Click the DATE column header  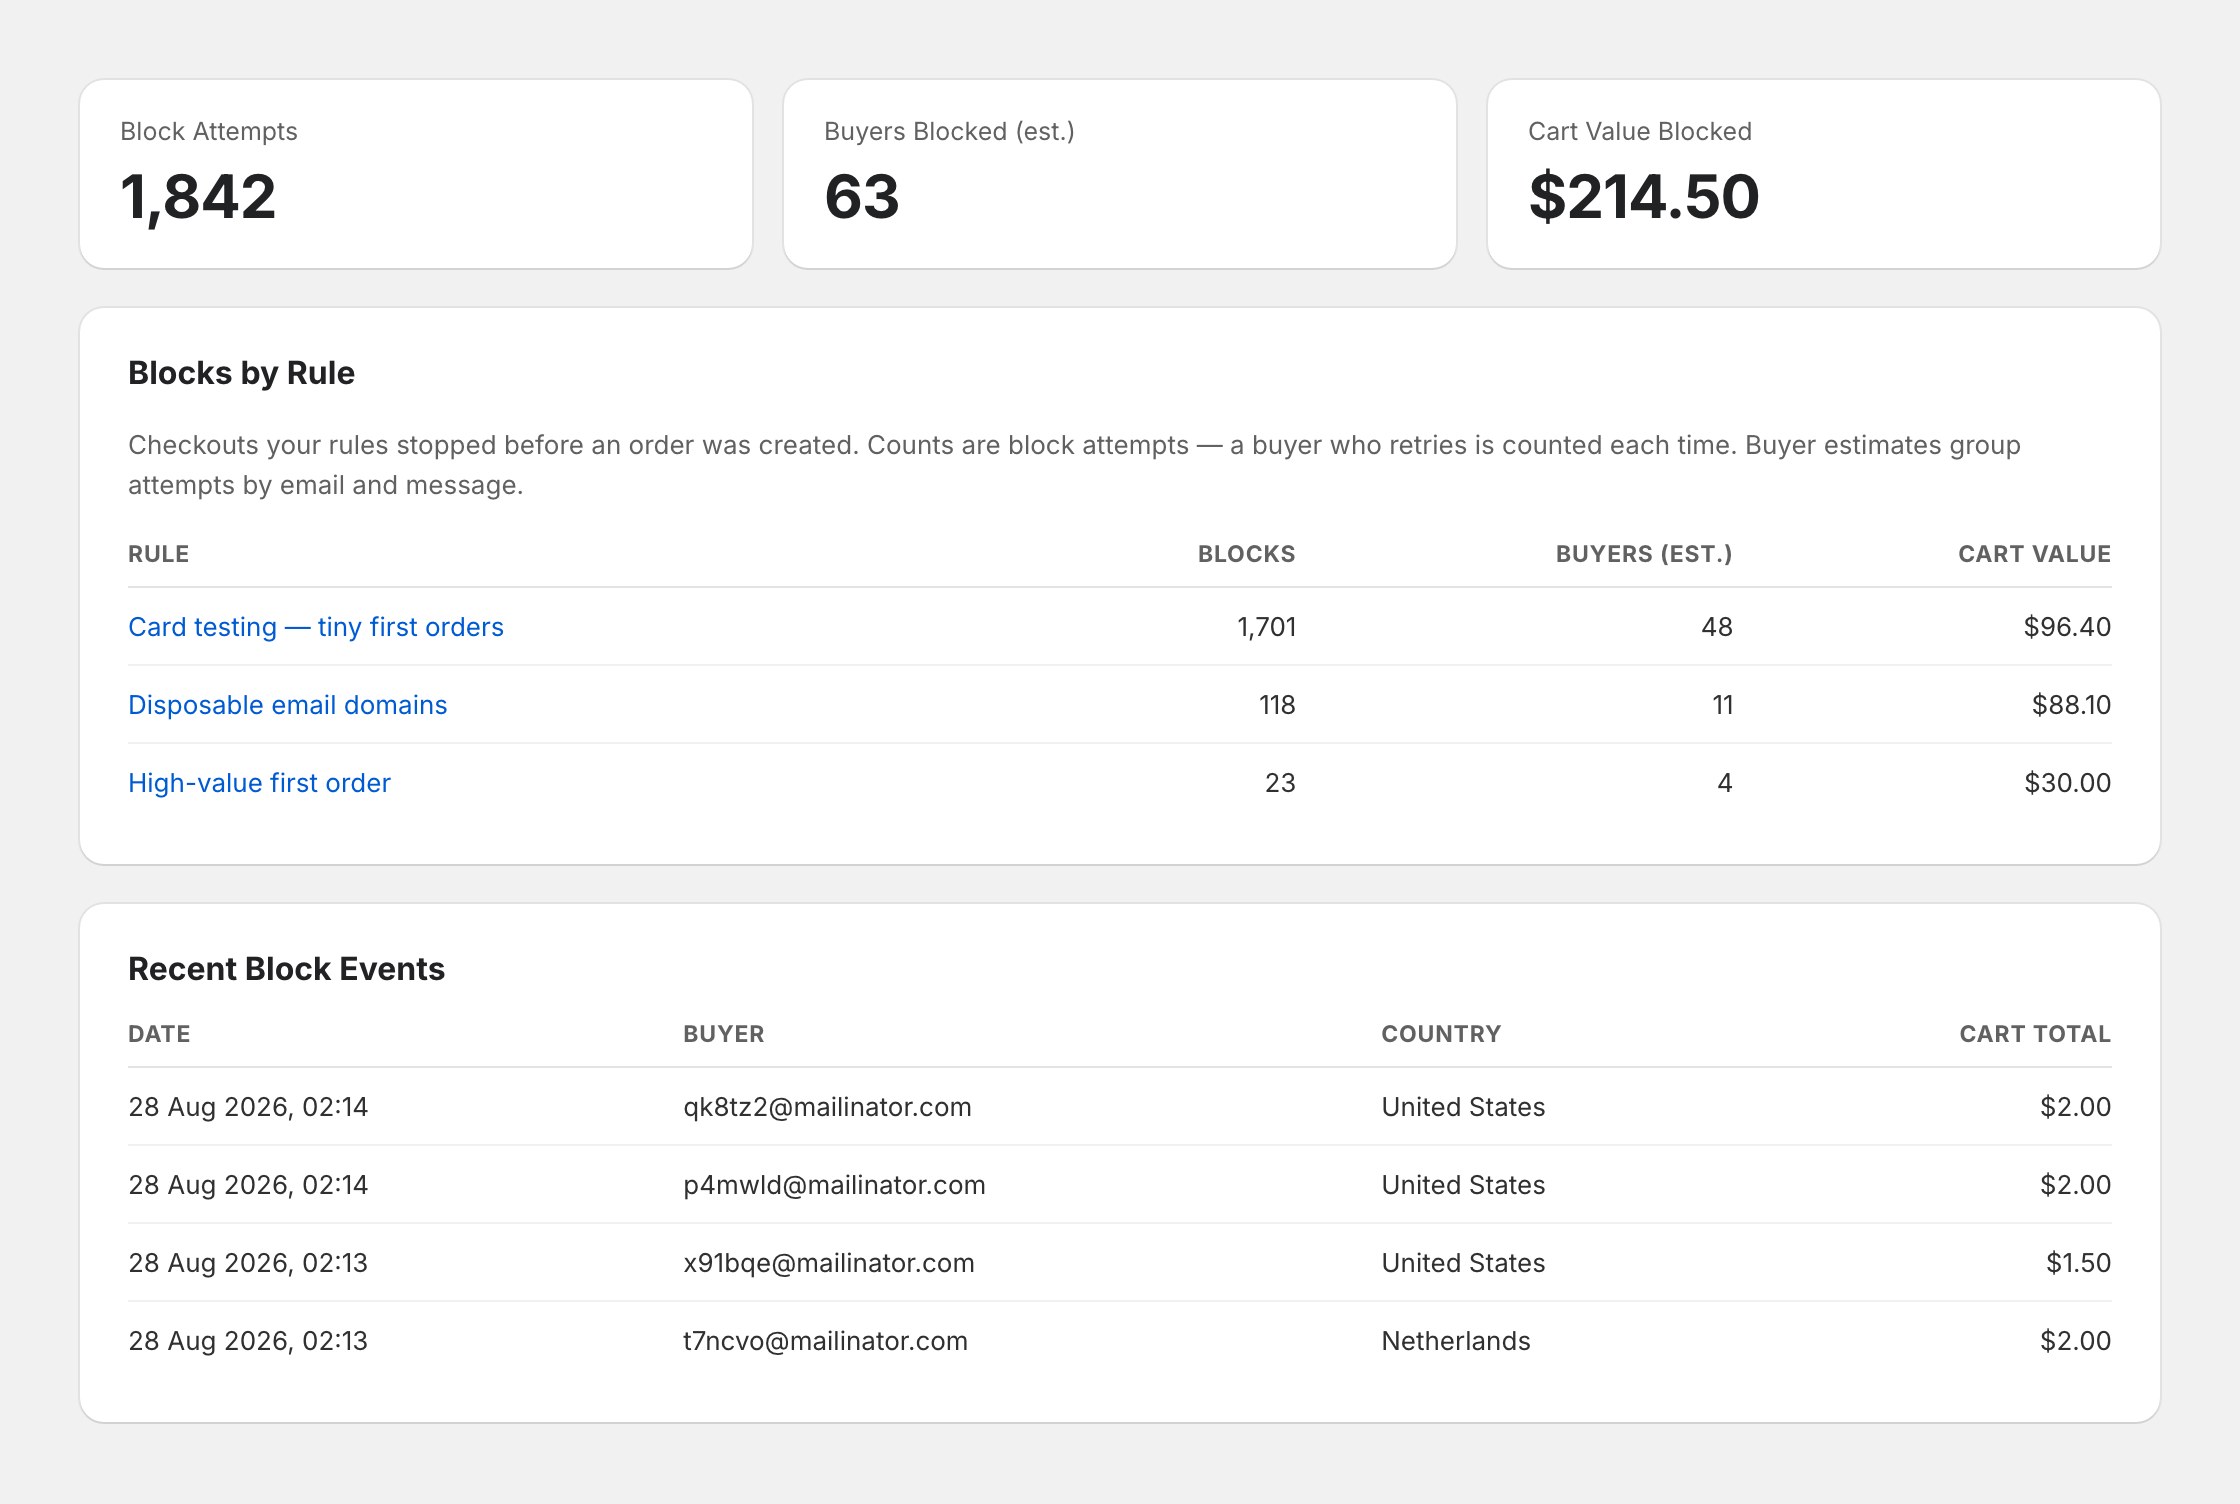tap(159, 1034)
